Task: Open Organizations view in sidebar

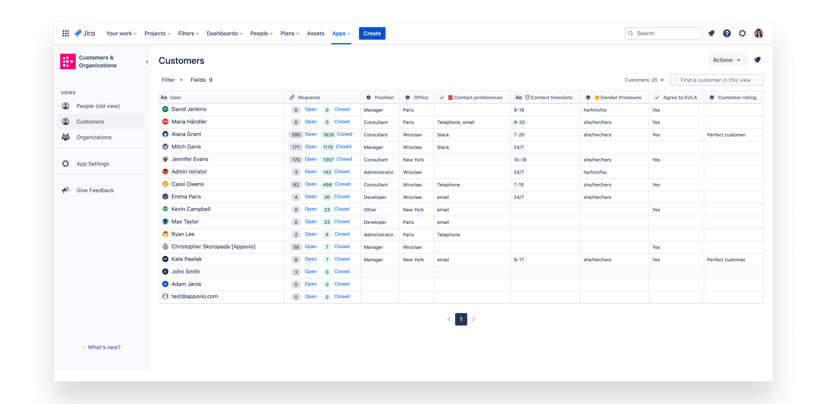Action: 101,137
